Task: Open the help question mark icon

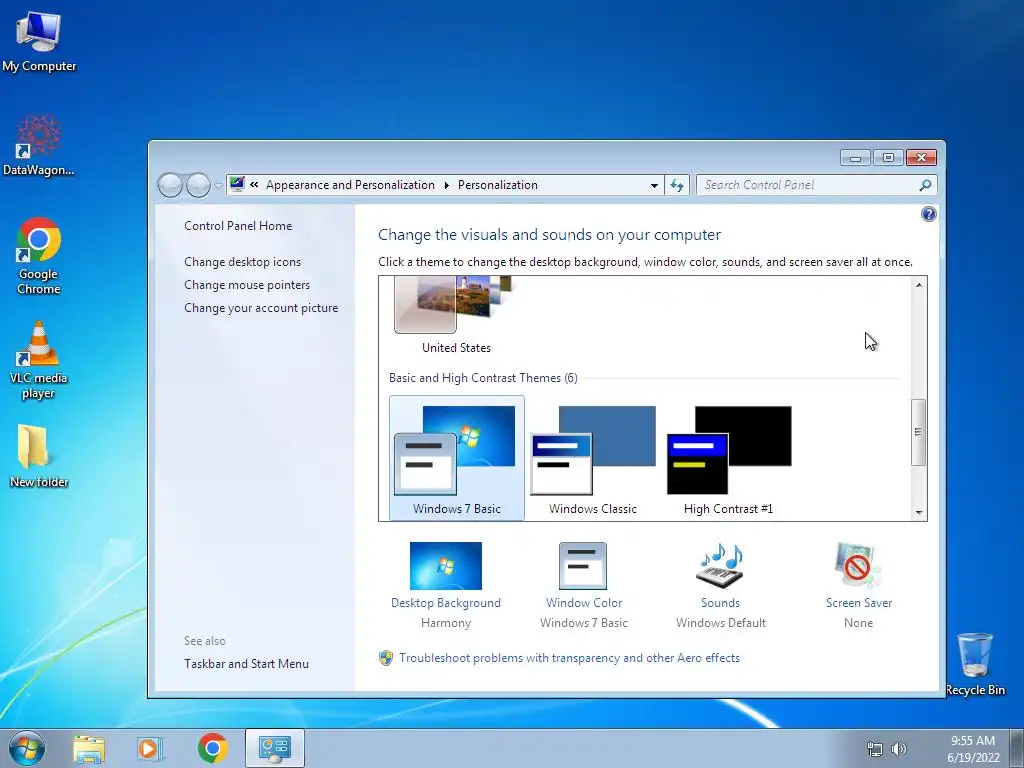Action: point(928,214)
